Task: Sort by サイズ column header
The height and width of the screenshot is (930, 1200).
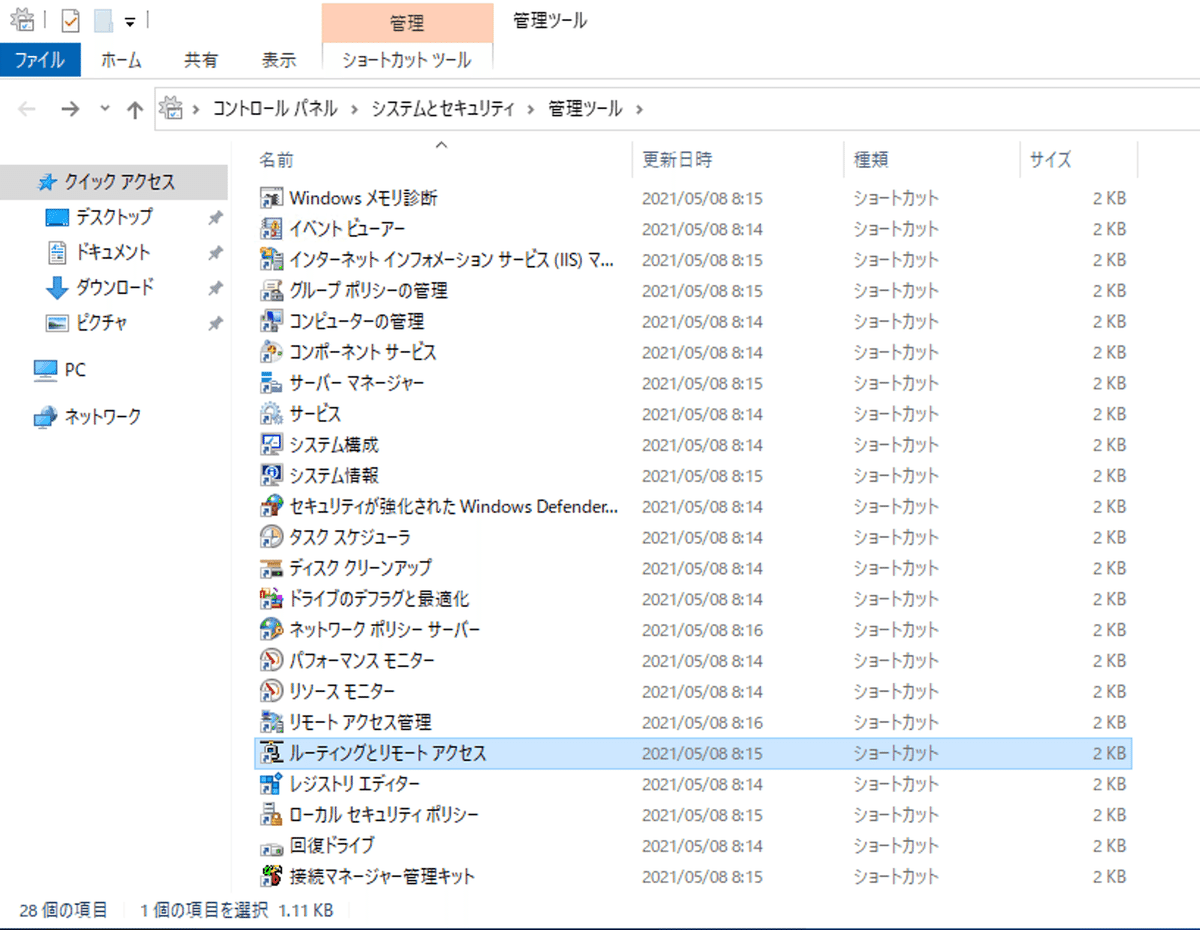Action: [x=1078, y=160]
